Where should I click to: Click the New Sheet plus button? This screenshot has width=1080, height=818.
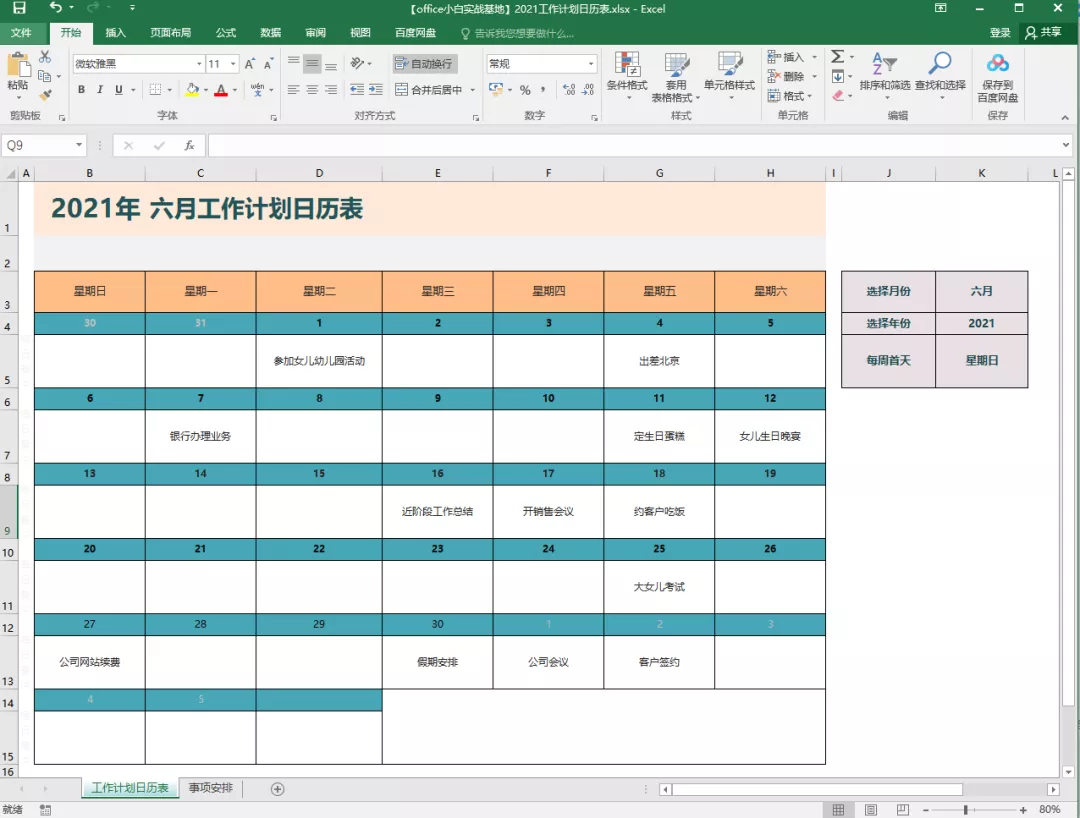click(275, 788)
